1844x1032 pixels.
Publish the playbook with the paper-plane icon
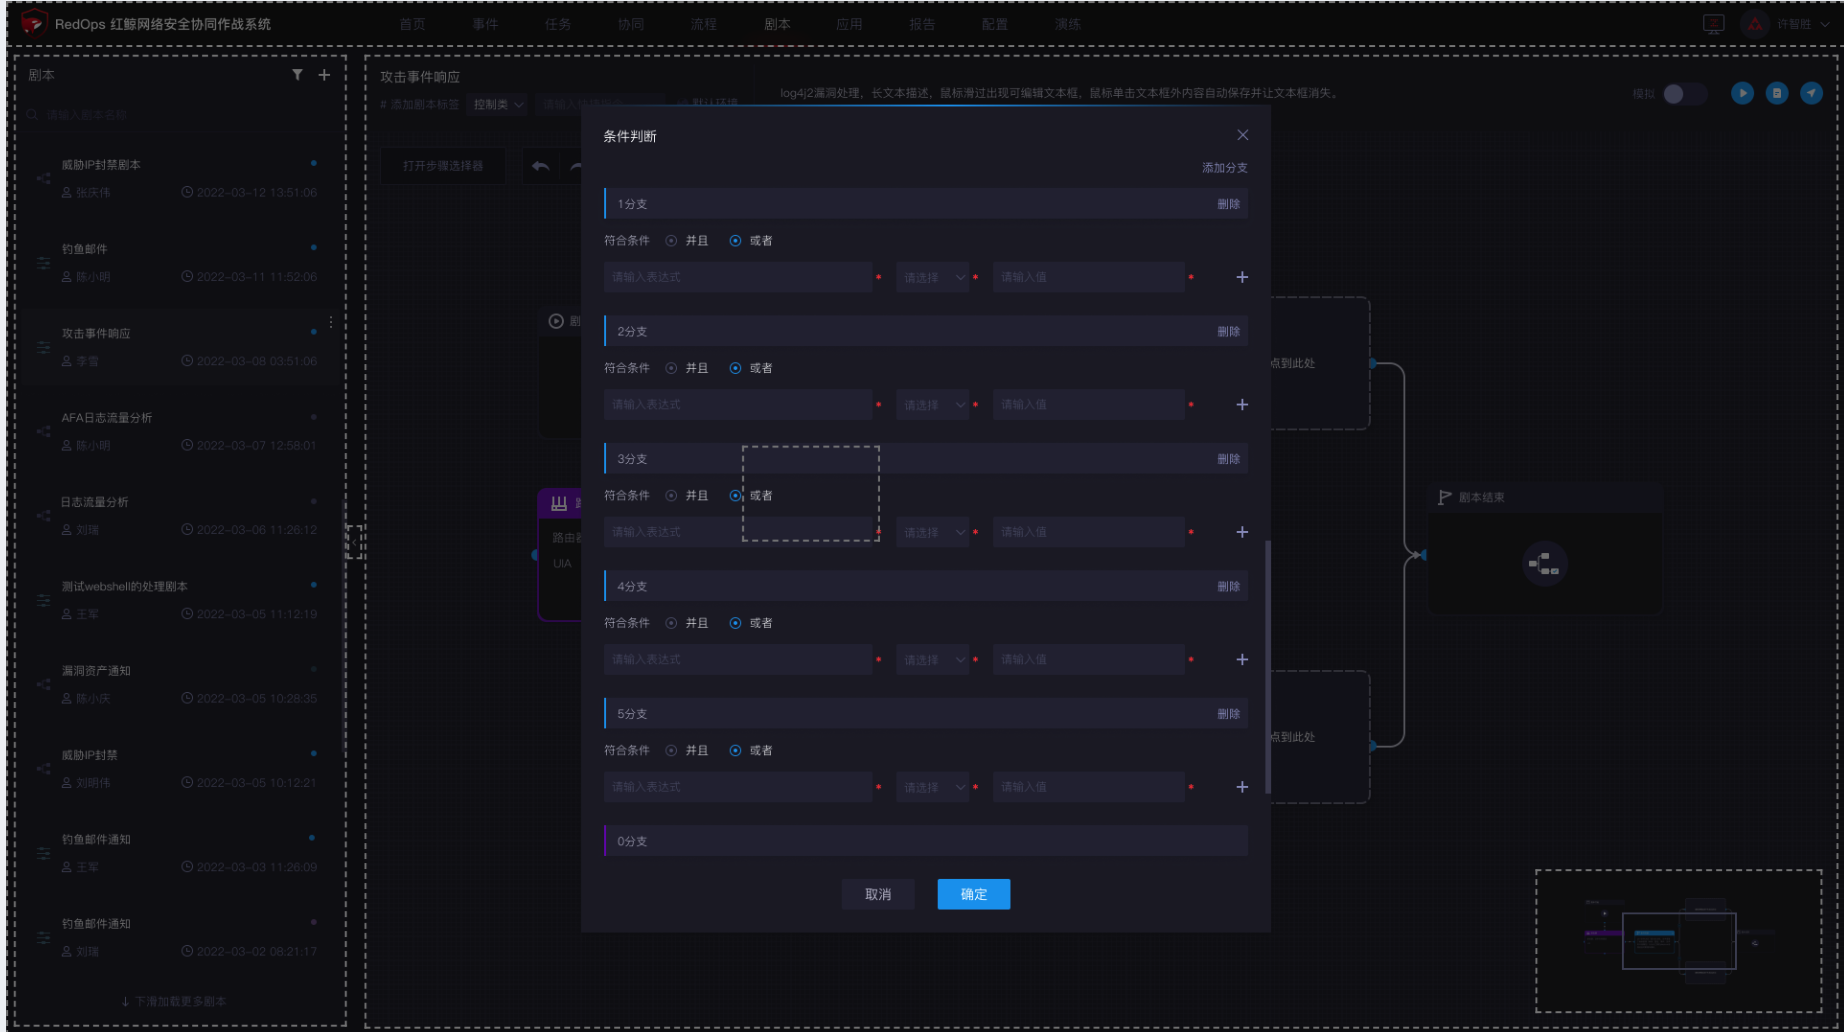[1811, 93]
